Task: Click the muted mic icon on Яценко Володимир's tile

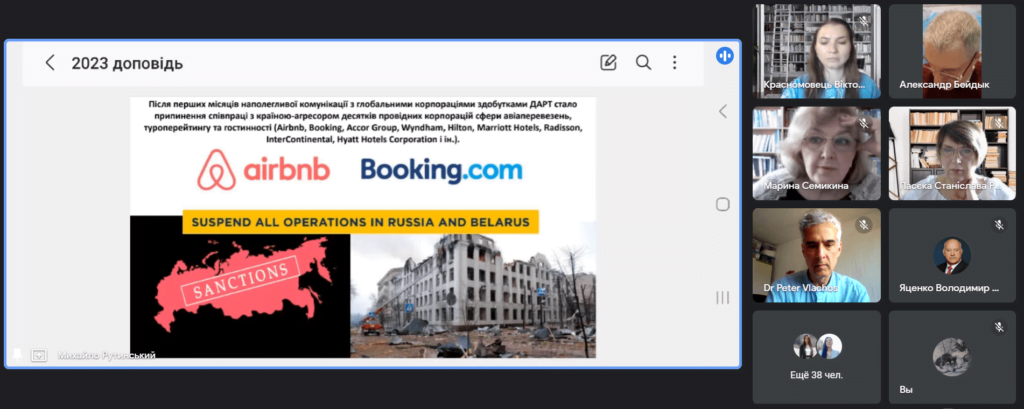Action: 999,225
